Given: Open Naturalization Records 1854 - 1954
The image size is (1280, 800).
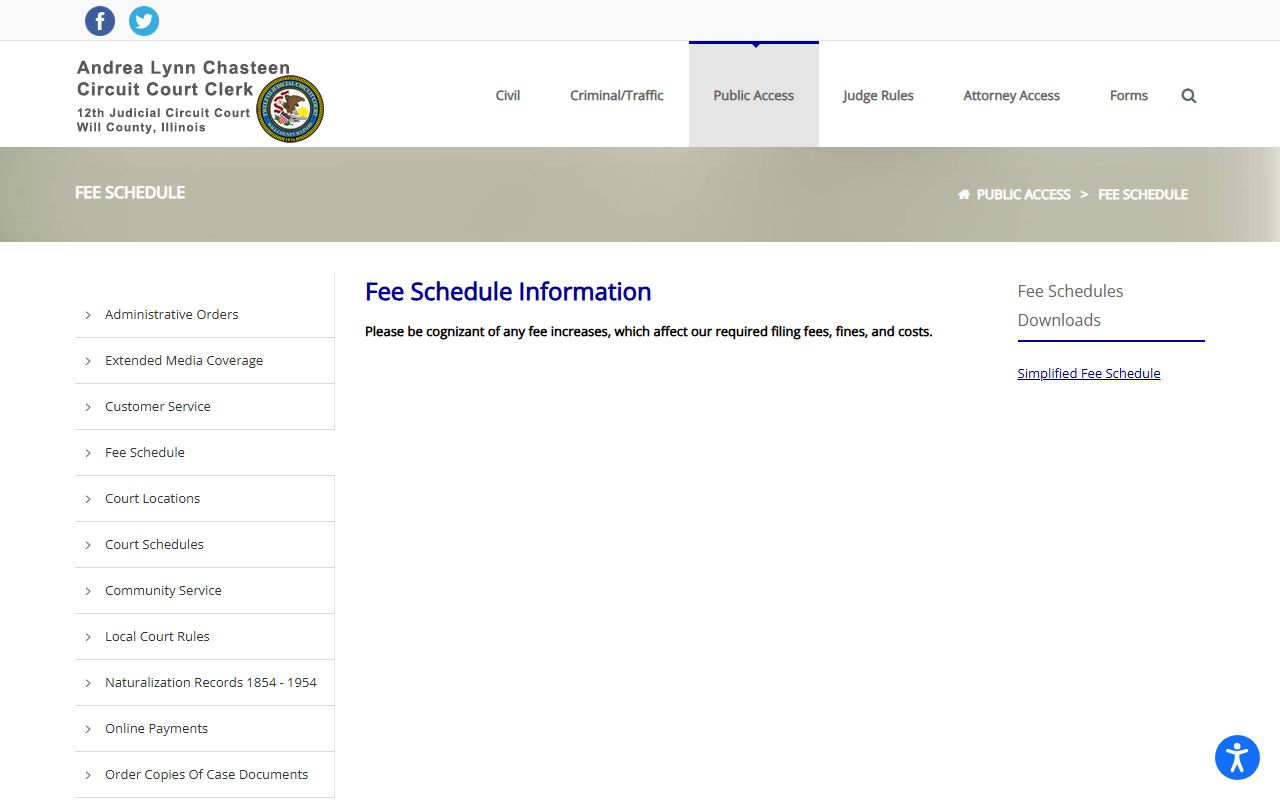Looking at the screenshot, I should [211, 682].
